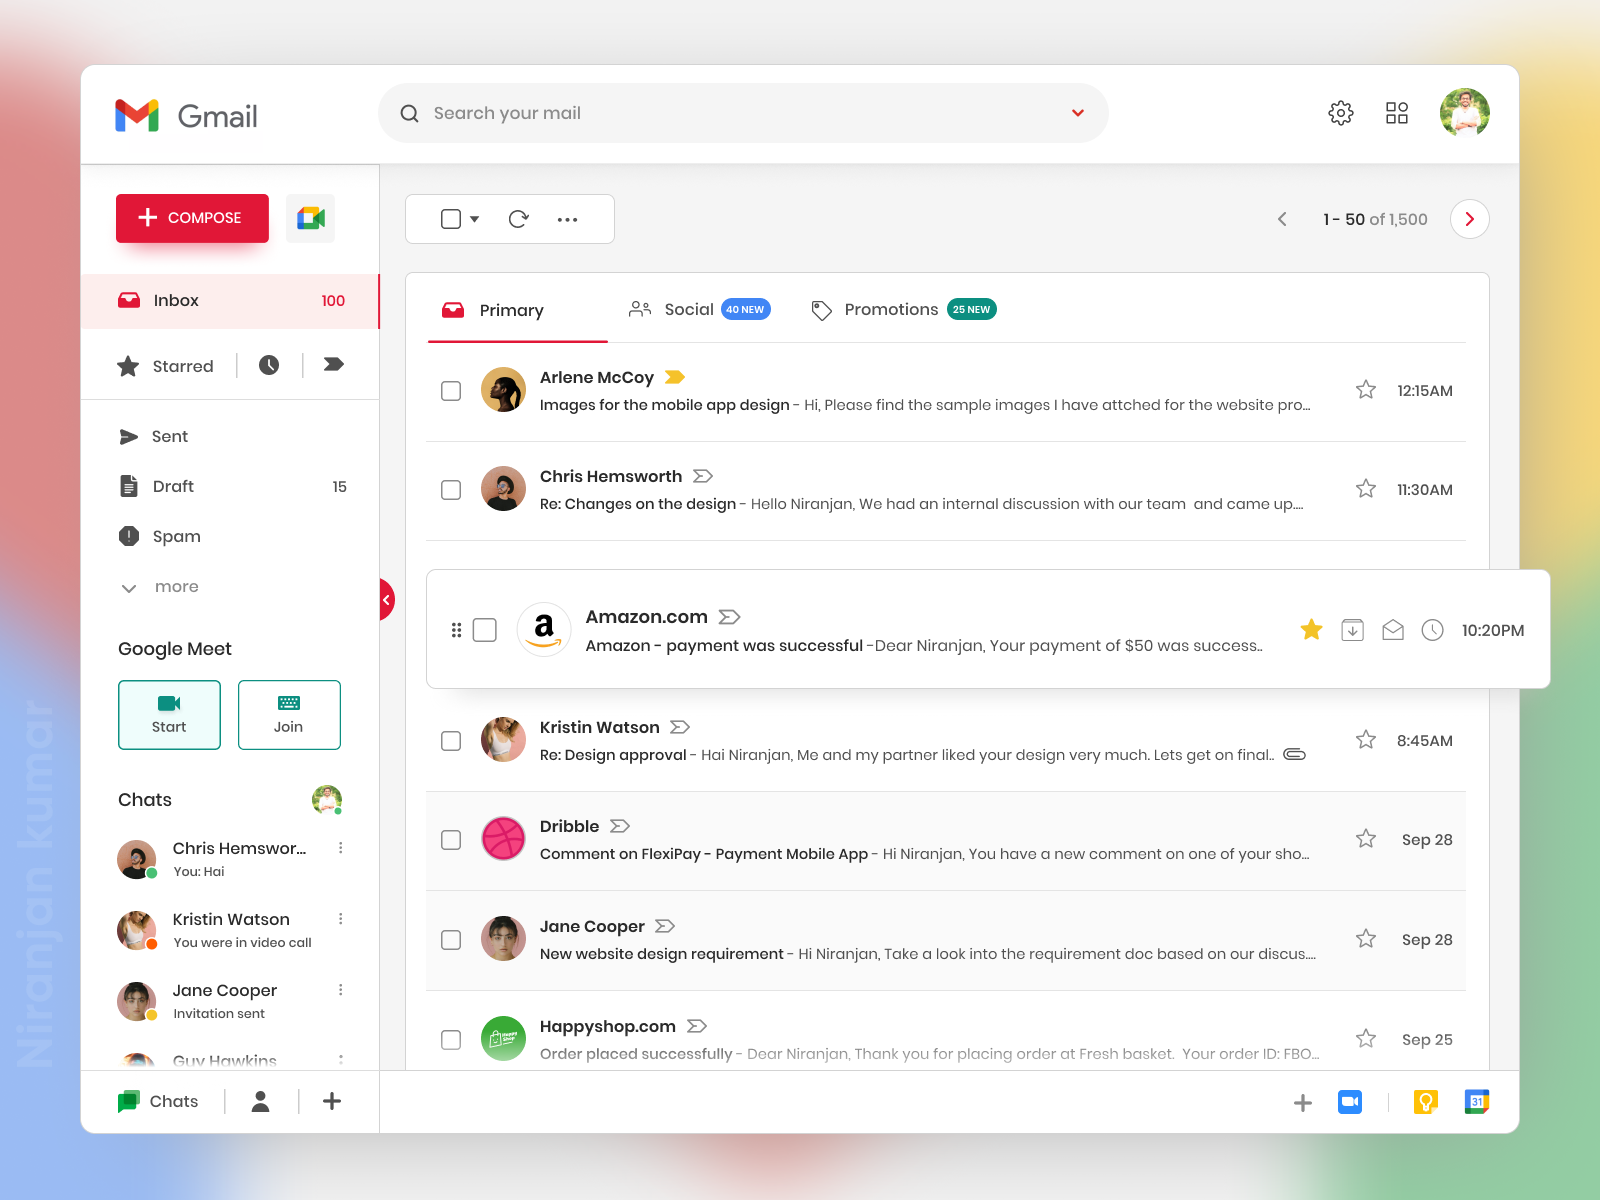This screenshot has width=1600, height=1200.
Task: Select the Happyshop.com email checkbox
Action: [x=451, y=1040]
